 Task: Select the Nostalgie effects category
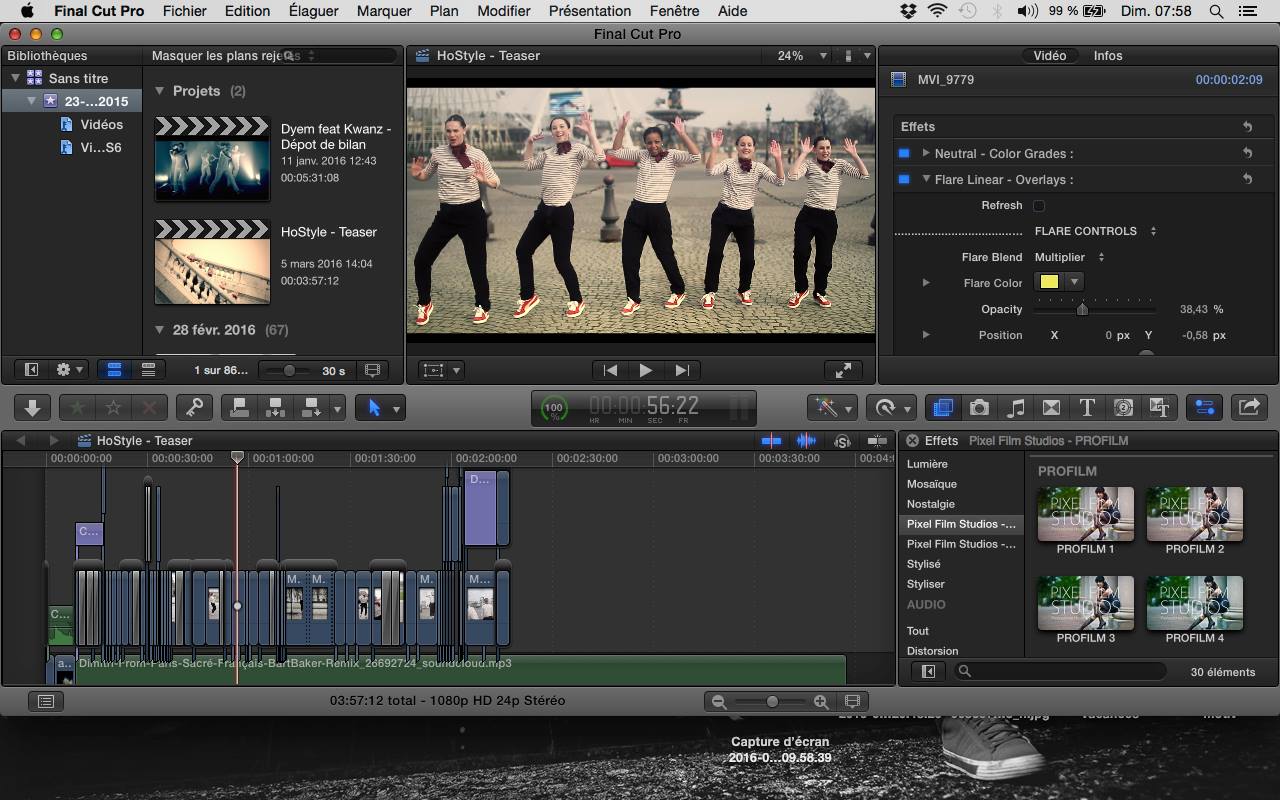(931, 504)
